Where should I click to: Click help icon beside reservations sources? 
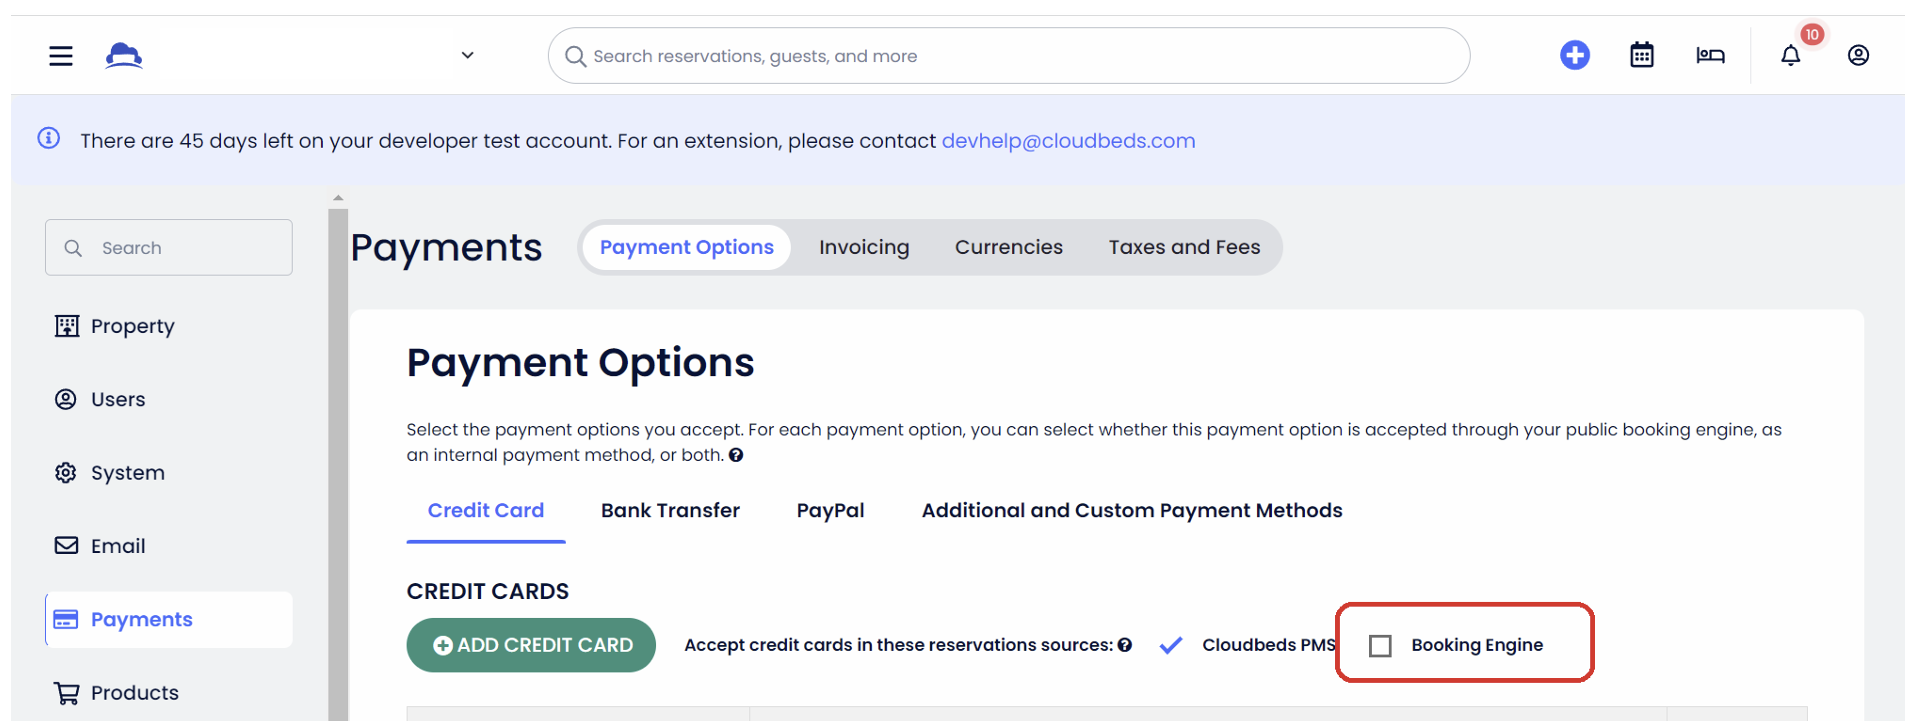click(x=1125, y=645)
